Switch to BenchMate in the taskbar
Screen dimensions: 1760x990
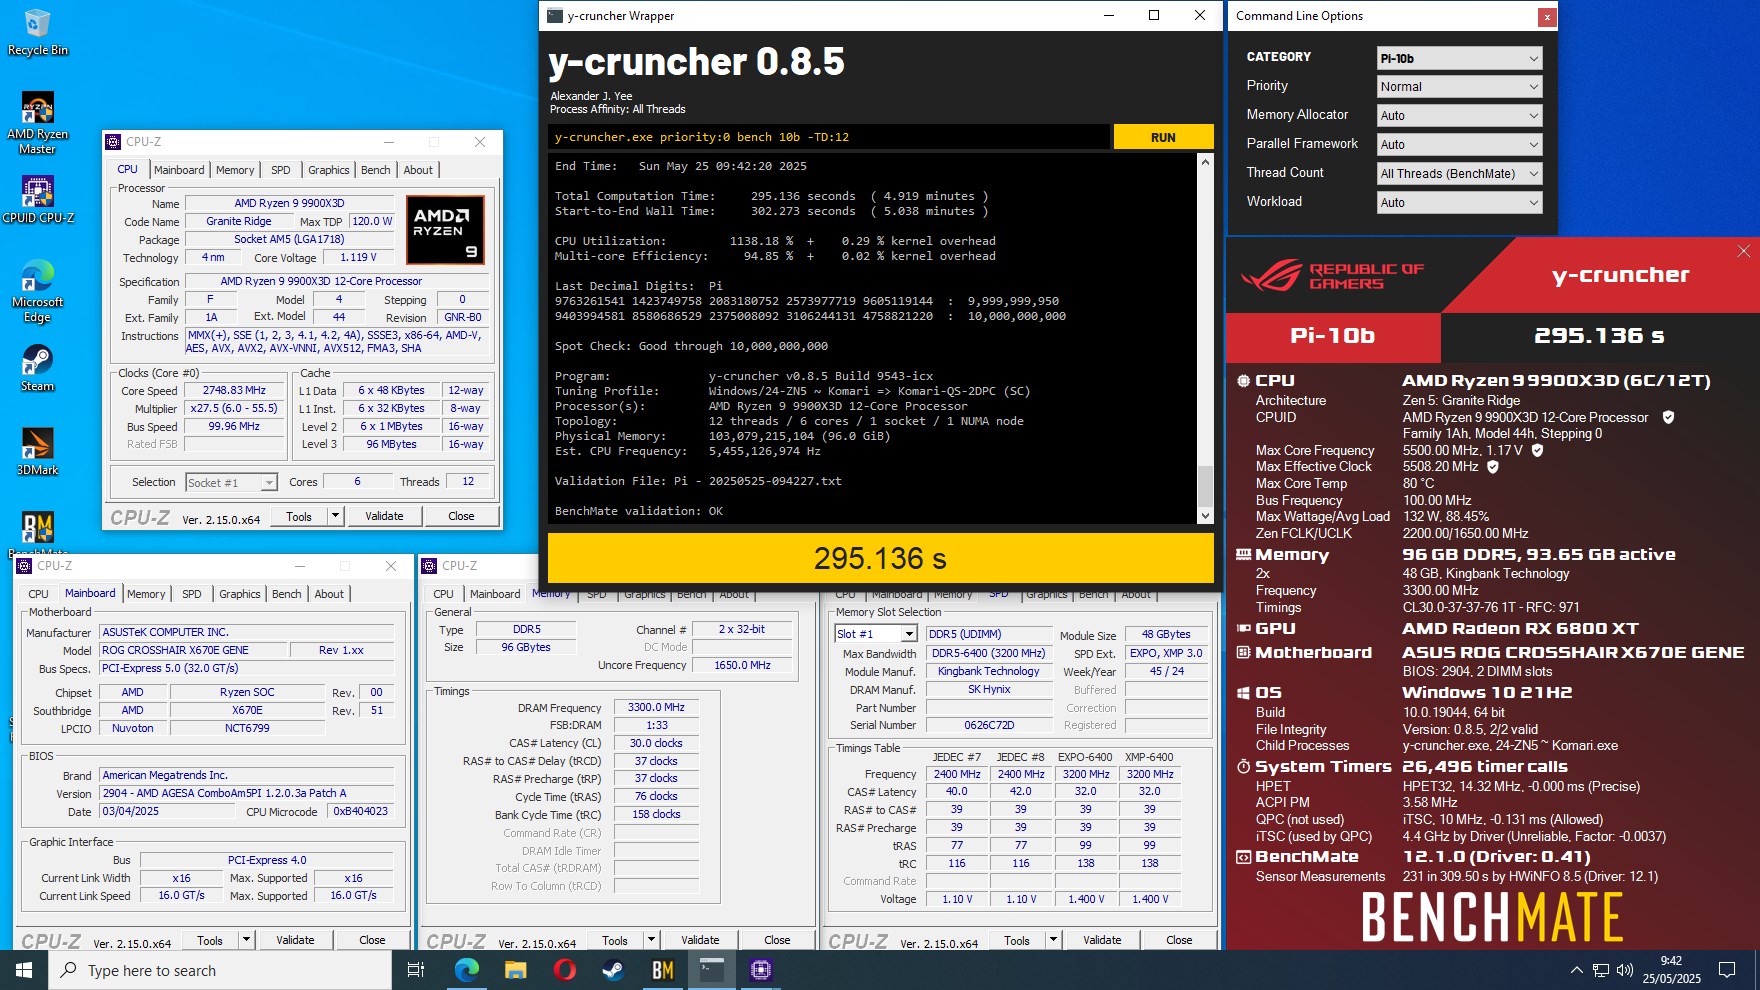coord(662,970)
